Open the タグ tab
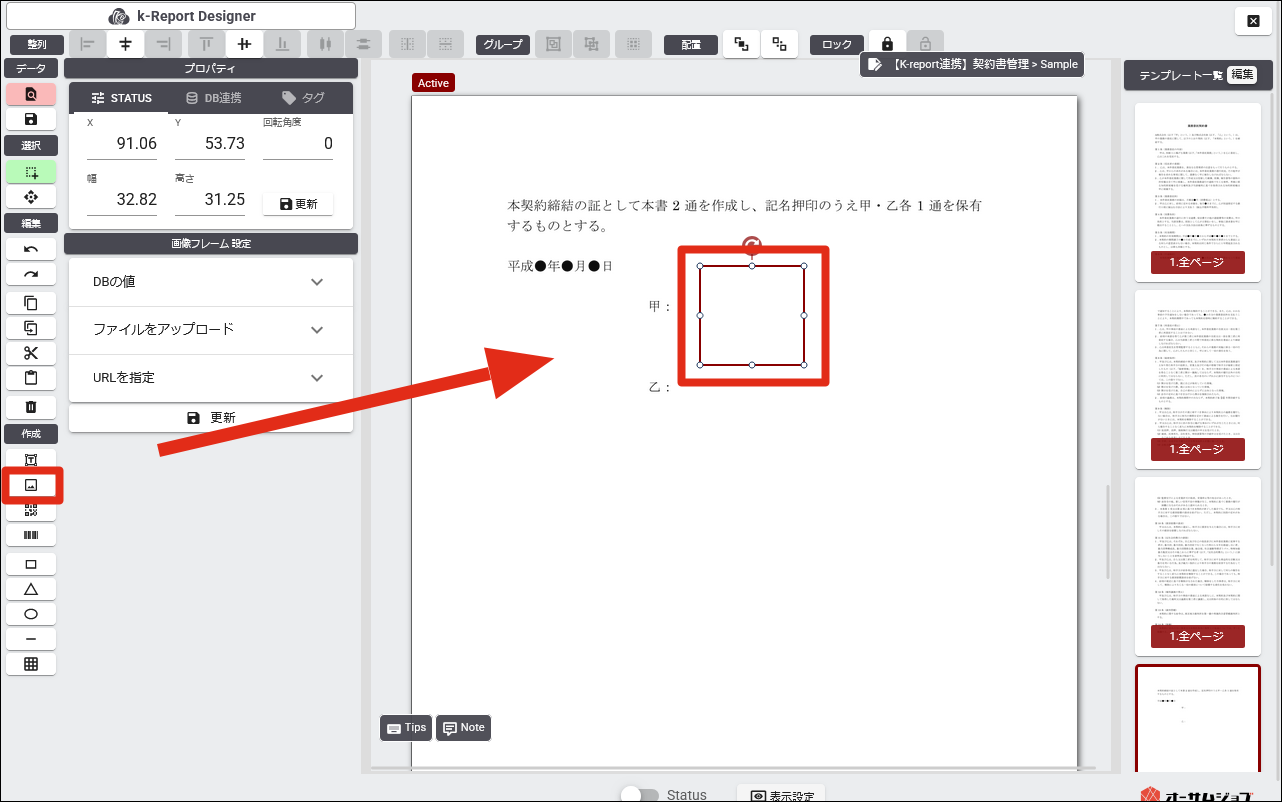Screen dimensions: 1282x802 [303, 98]
